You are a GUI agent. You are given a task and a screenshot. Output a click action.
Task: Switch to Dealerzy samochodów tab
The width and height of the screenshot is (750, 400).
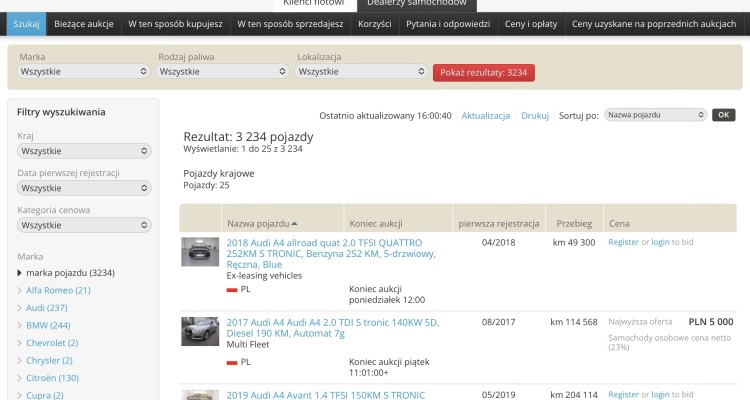(417, 4)
